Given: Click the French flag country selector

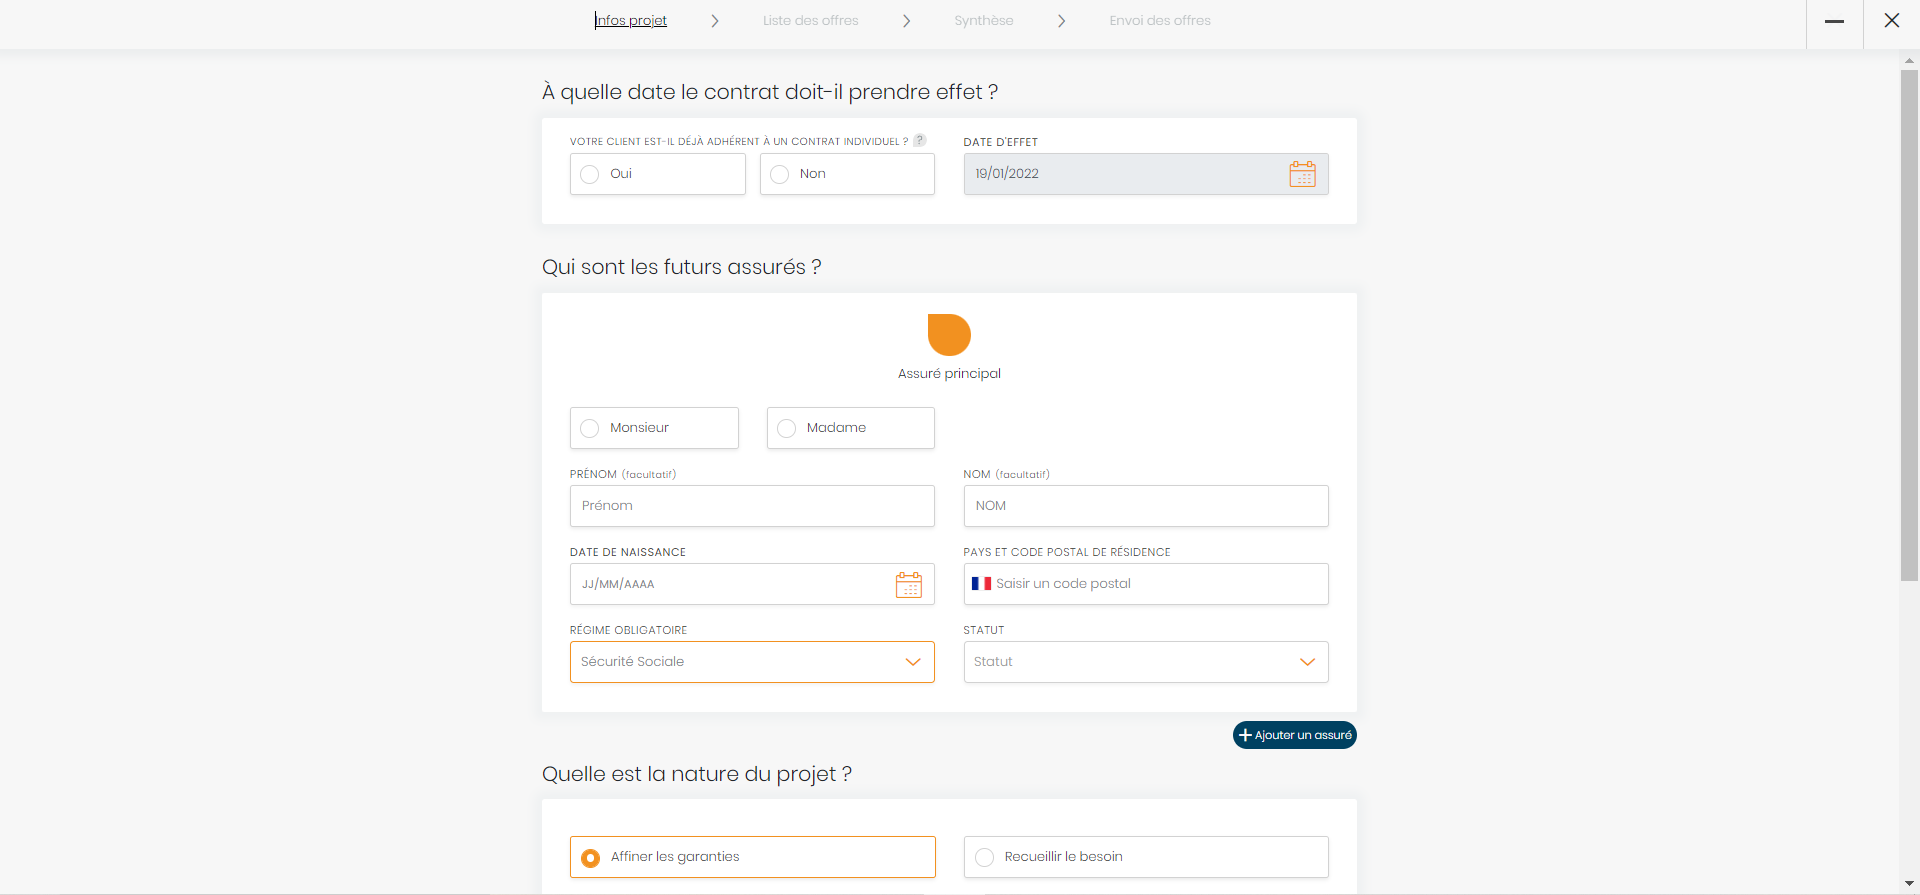Looking at the screenshot, I should (981, 584).
